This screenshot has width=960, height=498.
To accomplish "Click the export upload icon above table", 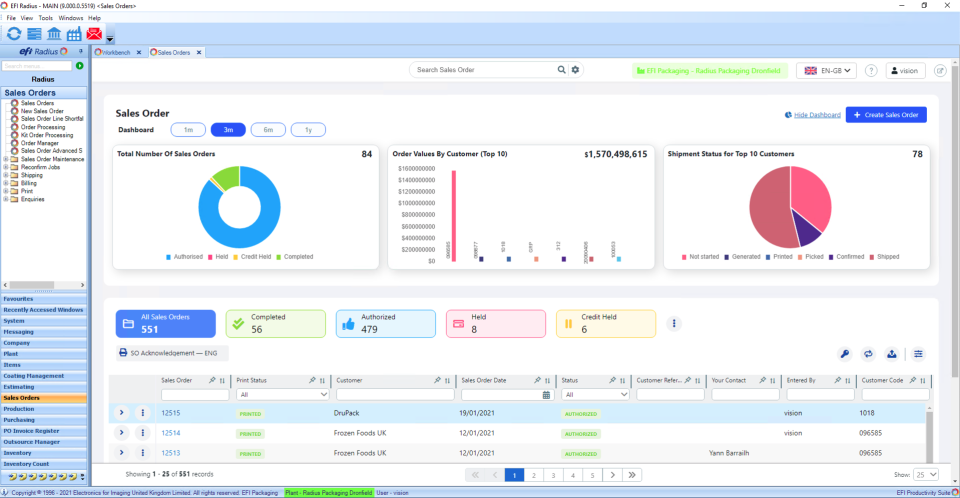I will pos(892,354).
